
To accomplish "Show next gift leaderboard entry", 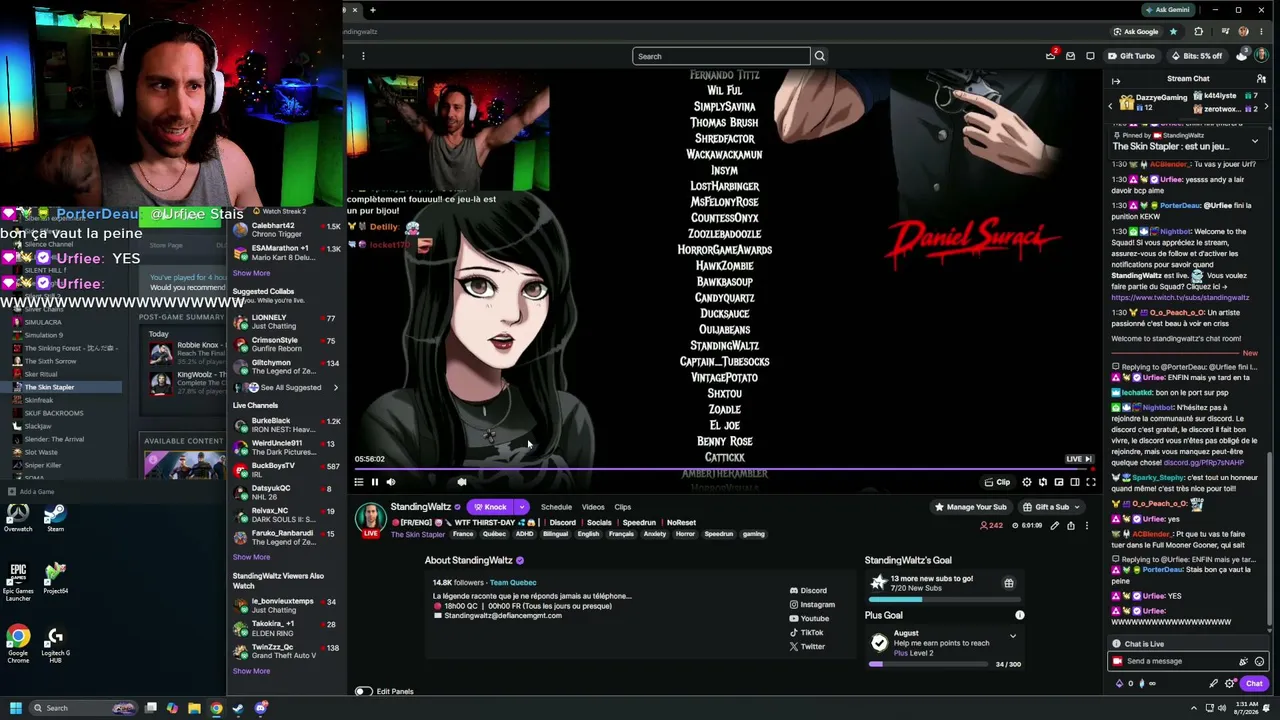I will [1267, 106].
